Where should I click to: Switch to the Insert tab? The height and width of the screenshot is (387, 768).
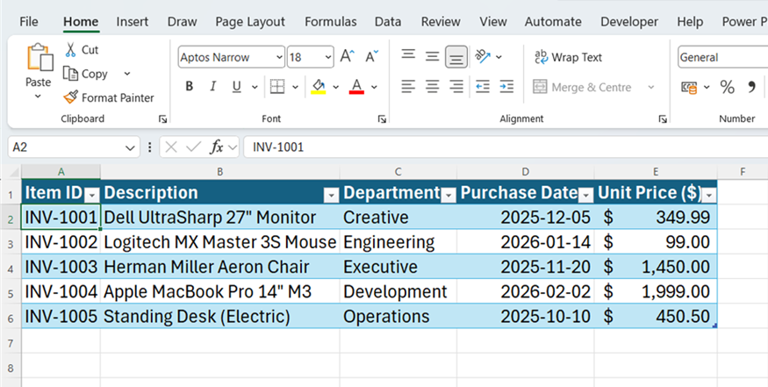(x=132, y=22)
